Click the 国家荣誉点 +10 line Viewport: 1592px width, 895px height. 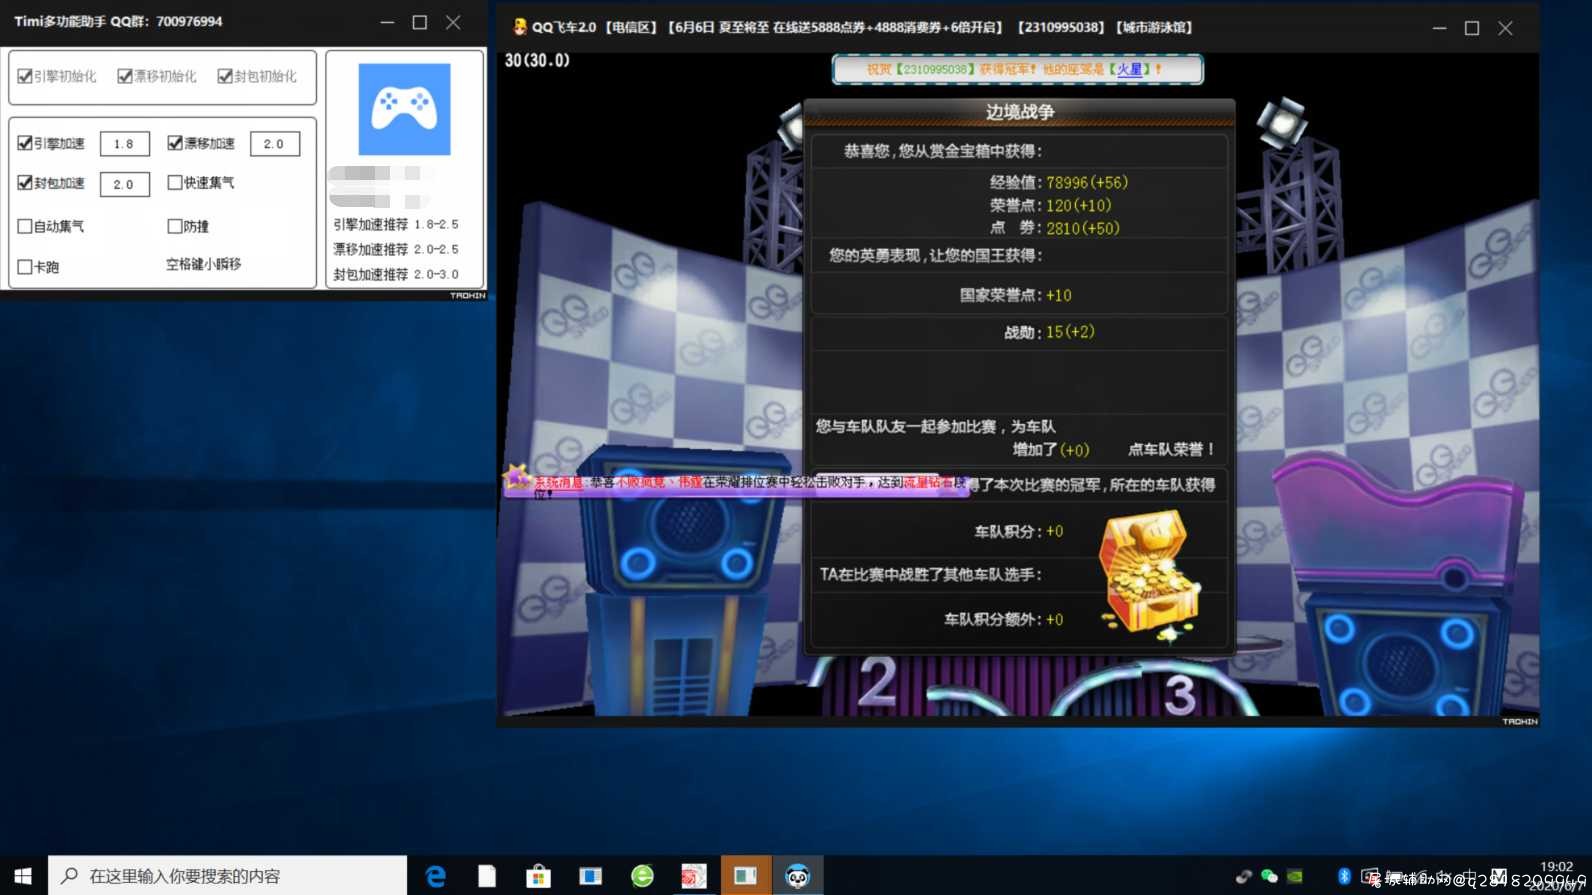pos(1015,295)
